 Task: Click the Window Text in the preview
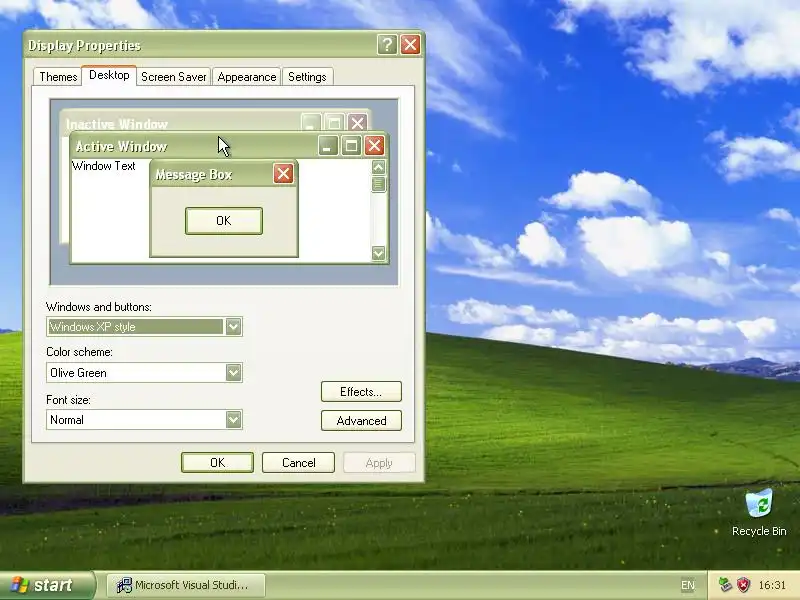pyautogui.click(x=104, y=166)
